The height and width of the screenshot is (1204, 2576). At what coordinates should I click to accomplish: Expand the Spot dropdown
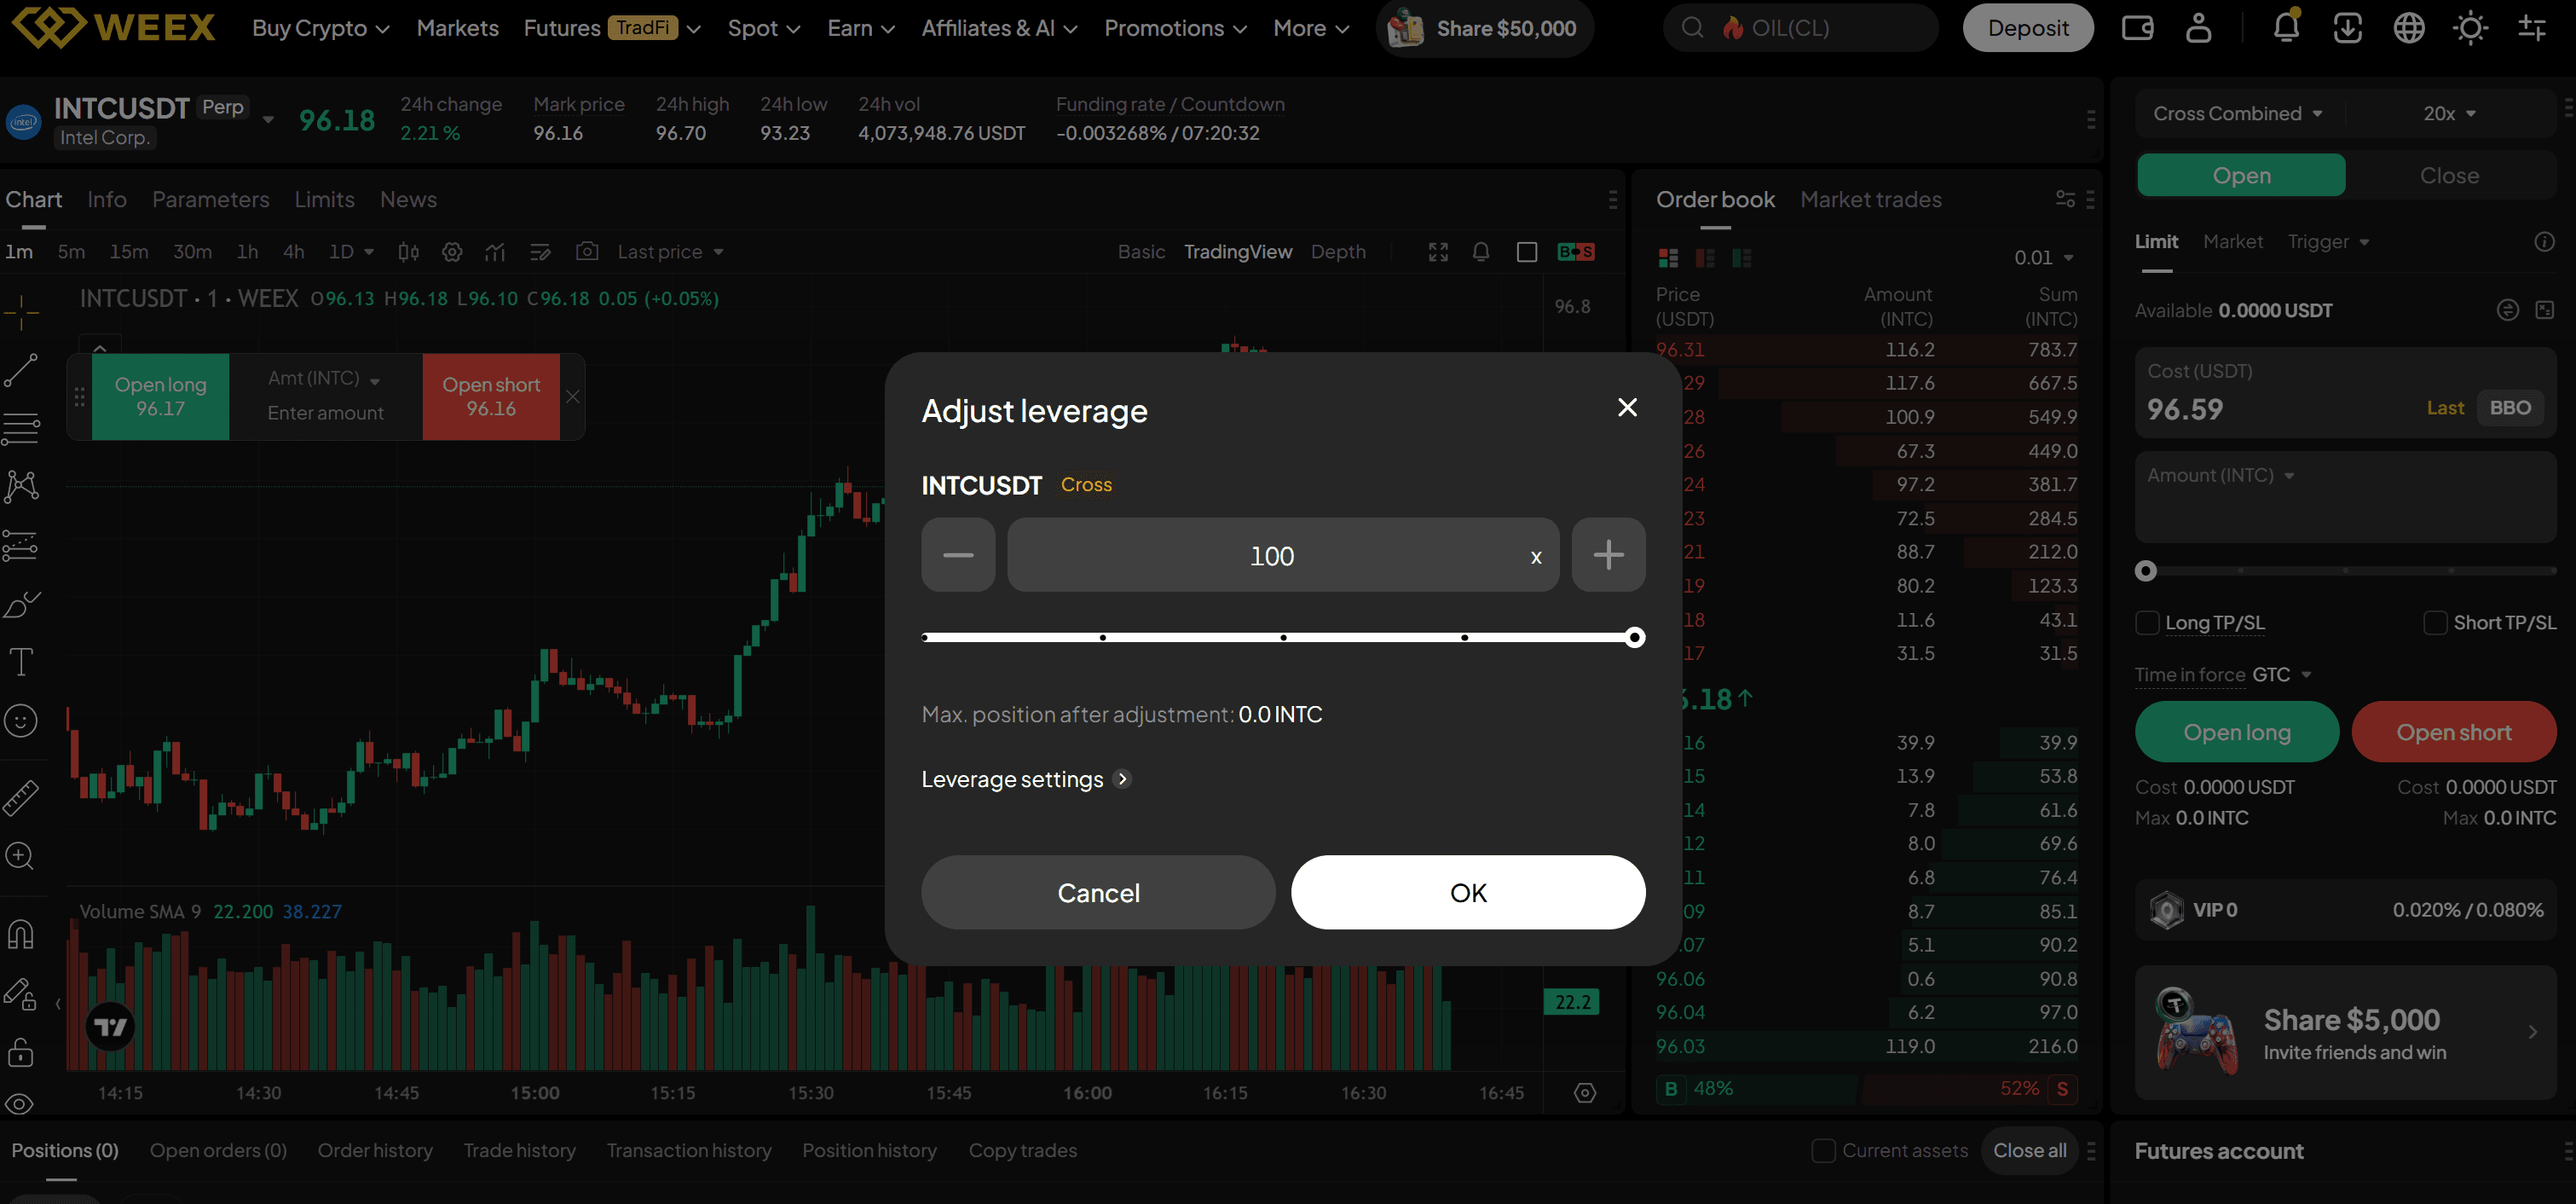pos(763,28)
